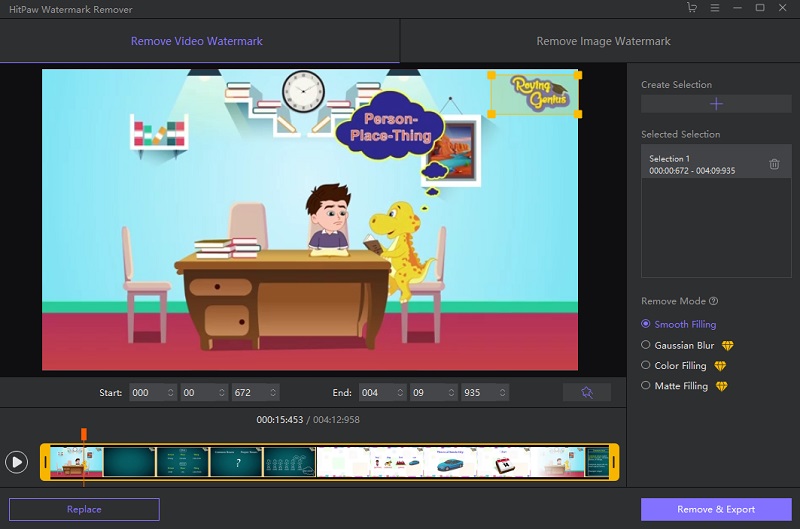
Task: Click the premium diamond icon next to Matte Filling
Action: [x=720, y=386]
